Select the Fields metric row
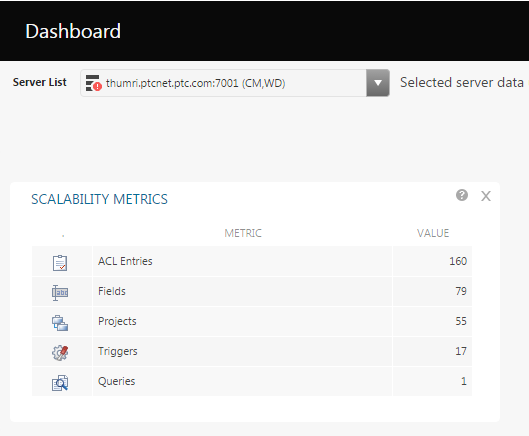The height and width of the screenshot is (436, 529). point(252,291)
